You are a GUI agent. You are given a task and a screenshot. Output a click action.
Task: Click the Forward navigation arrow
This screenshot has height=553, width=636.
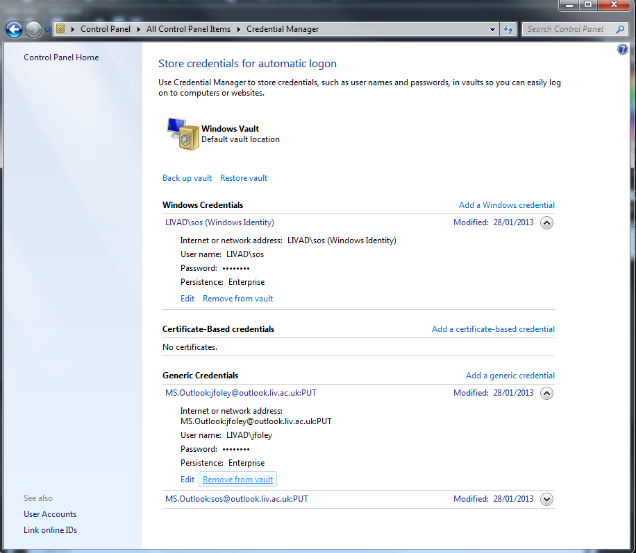pos(33,29)
